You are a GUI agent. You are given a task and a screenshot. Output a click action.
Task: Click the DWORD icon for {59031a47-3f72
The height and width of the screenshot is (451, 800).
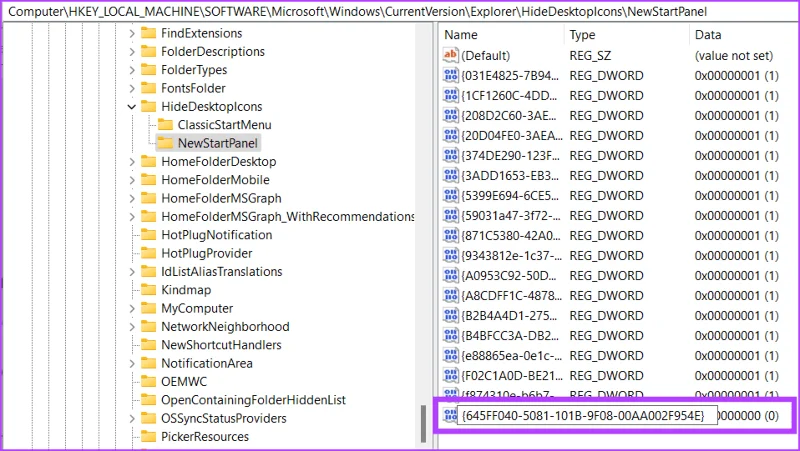click(451, 215)
